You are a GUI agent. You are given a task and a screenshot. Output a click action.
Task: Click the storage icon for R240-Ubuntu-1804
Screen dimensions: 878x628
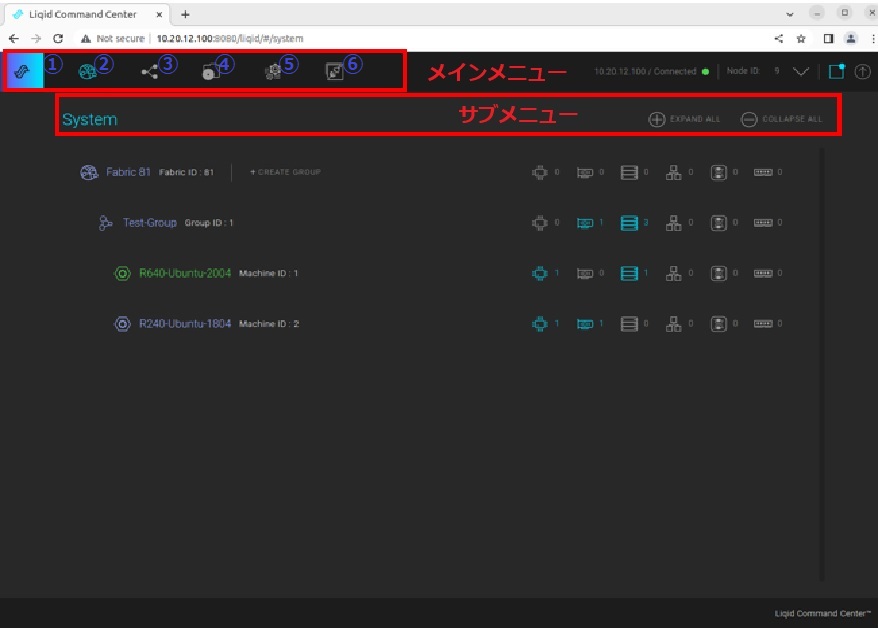tap(629, 324)
